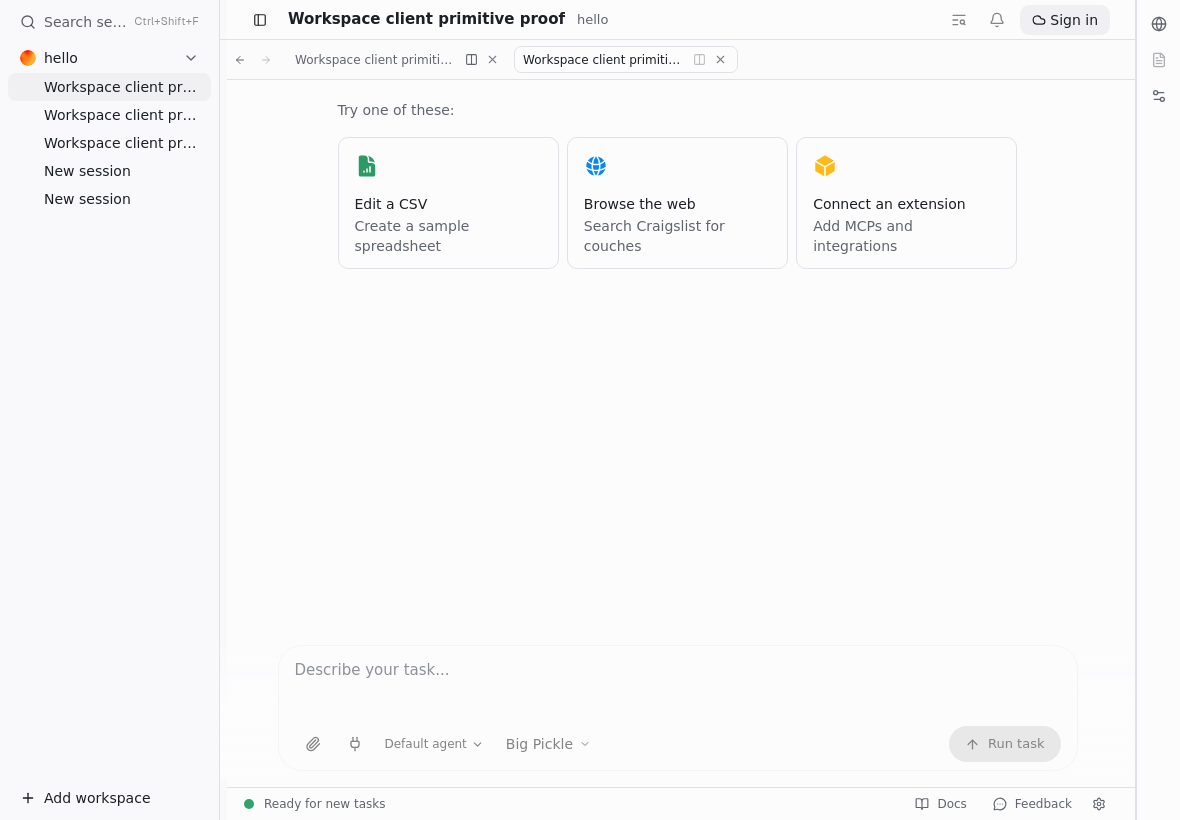Open the notifications bell
1180x820 pixels.
tap(996, 20)
